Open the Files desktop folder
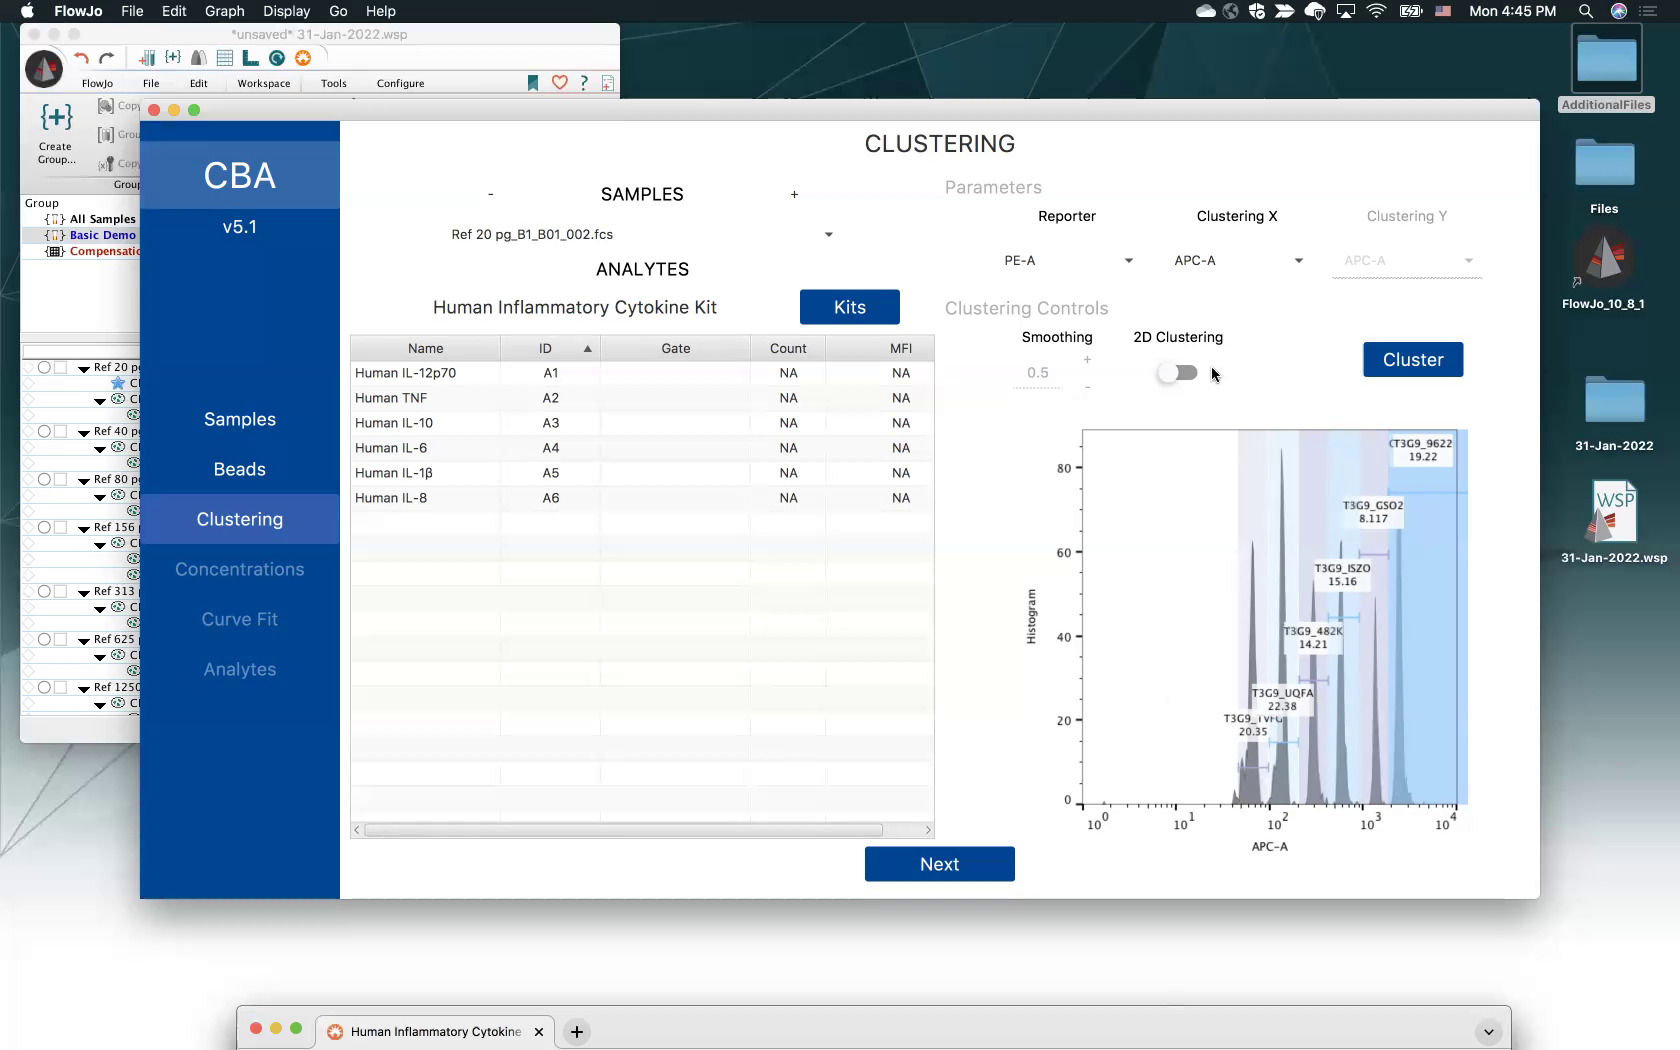 pos(1604,163)
